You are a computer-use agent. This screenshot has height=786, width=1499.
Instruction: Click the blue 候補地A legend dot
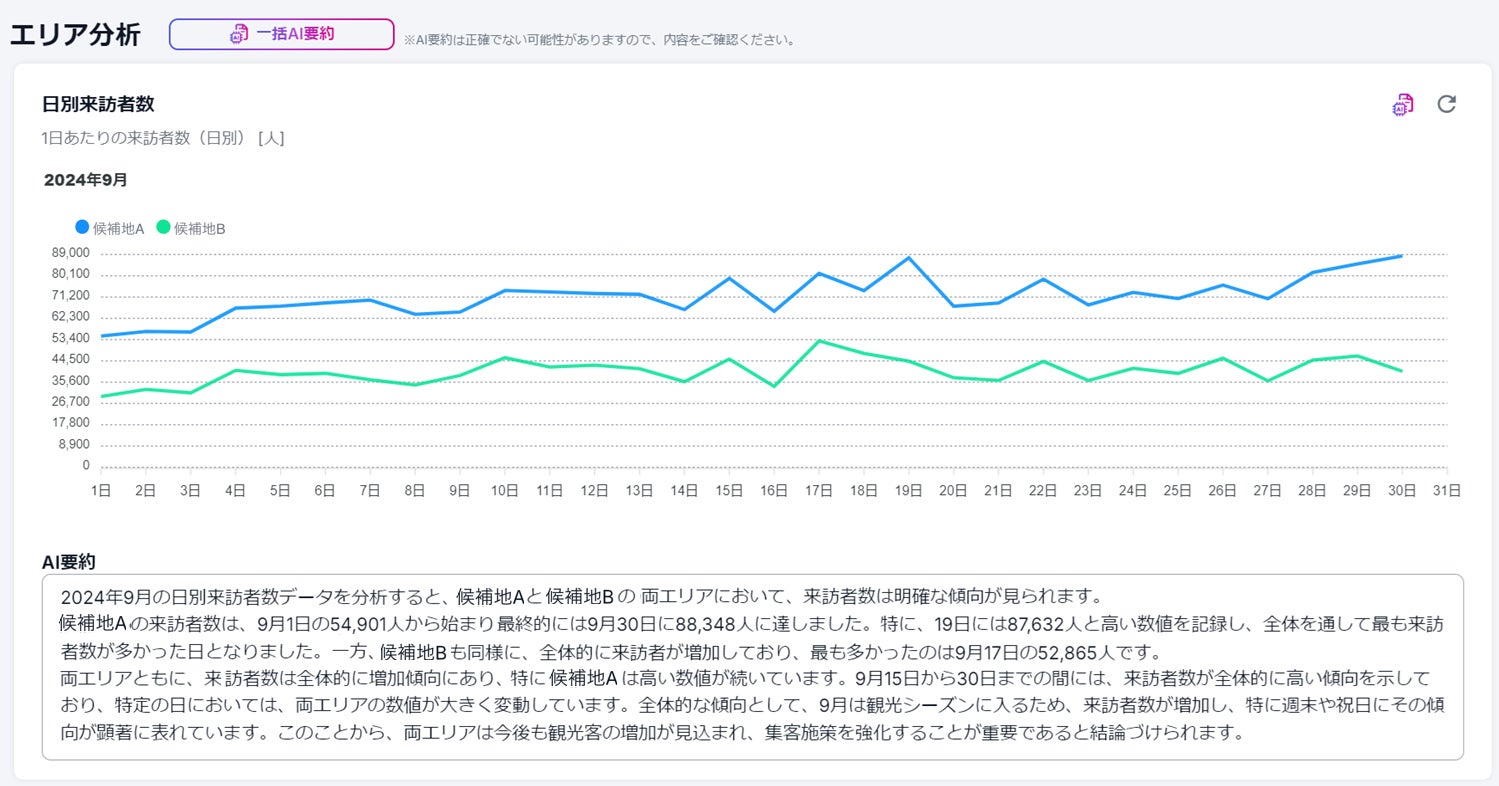[82, 228]
